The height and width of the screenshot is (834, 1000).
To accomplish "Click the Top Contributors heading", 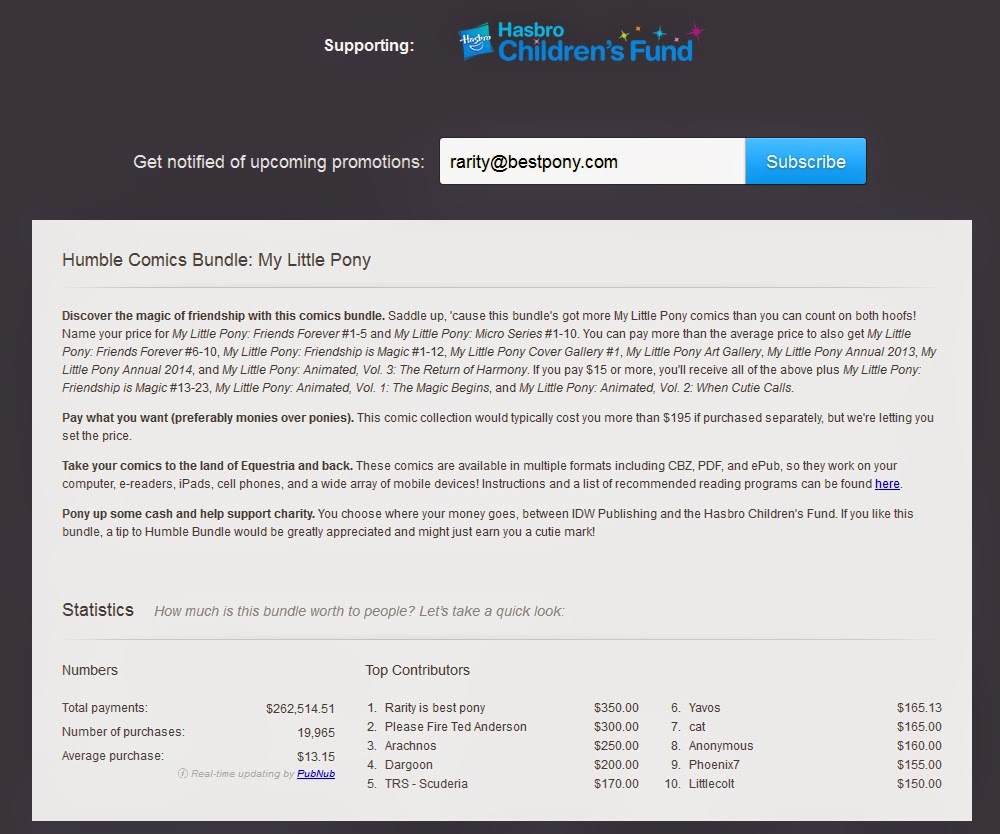I will pos(417,670).
